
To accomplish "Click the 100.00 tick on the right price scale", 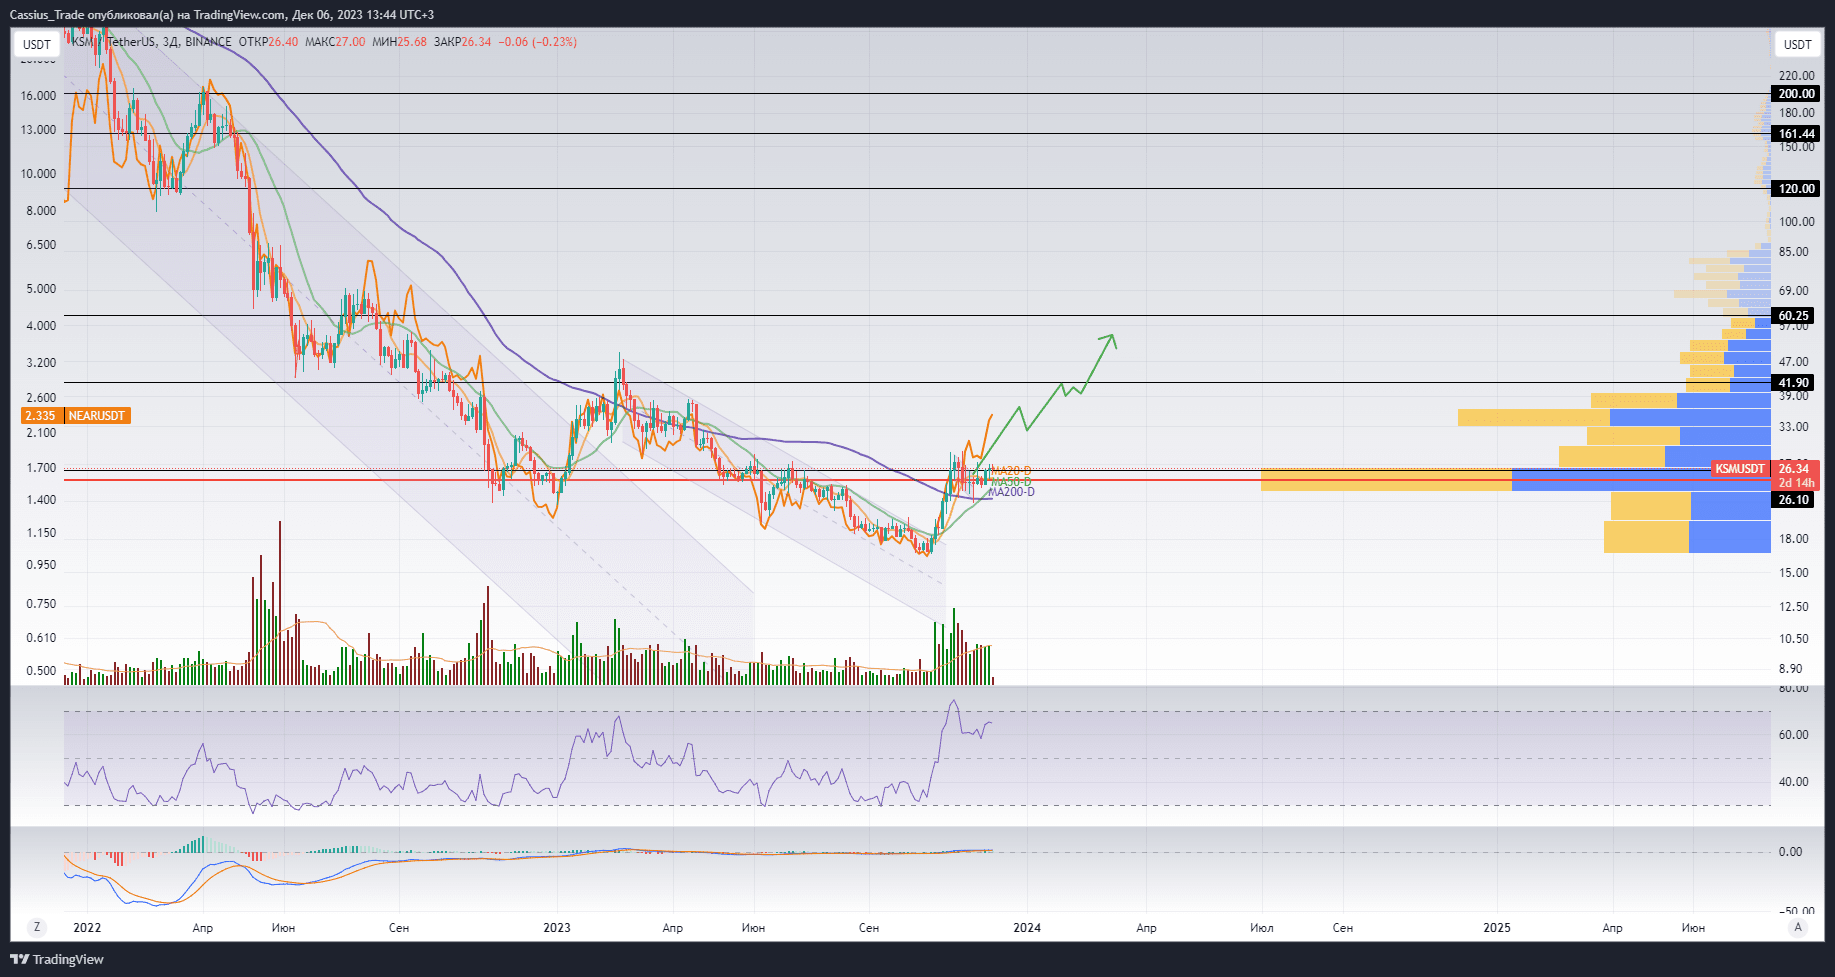I will pyautogui.click(x=1796, y=222).
